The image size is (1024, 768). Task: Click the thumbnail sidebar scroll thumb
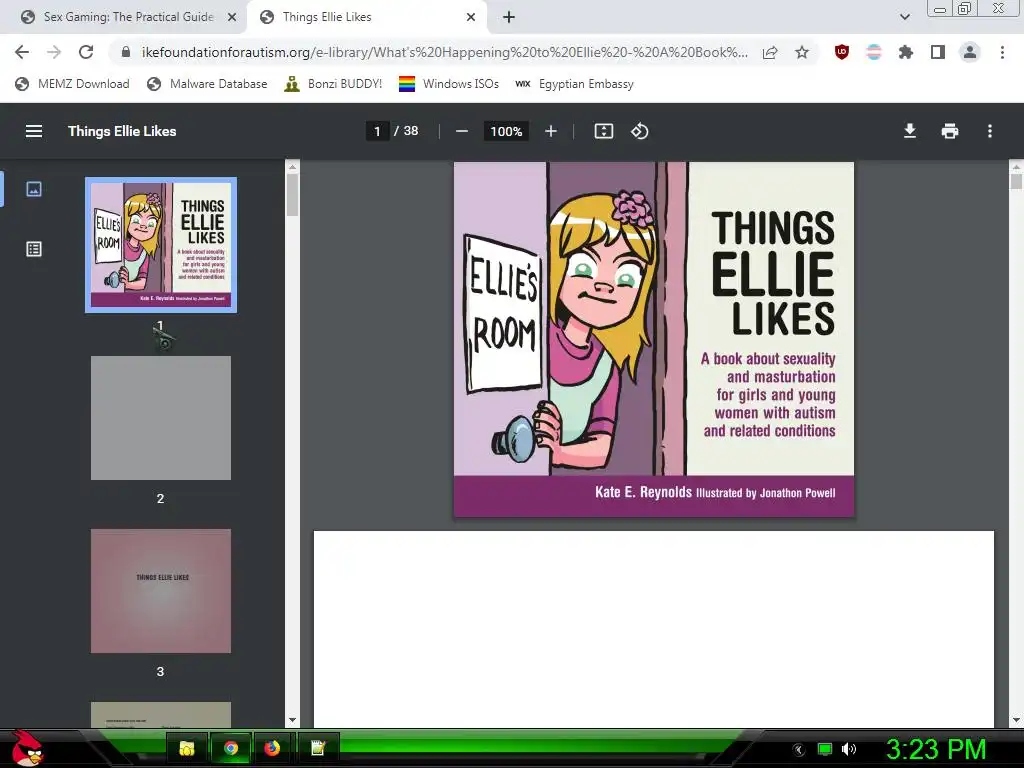[293, 195]
